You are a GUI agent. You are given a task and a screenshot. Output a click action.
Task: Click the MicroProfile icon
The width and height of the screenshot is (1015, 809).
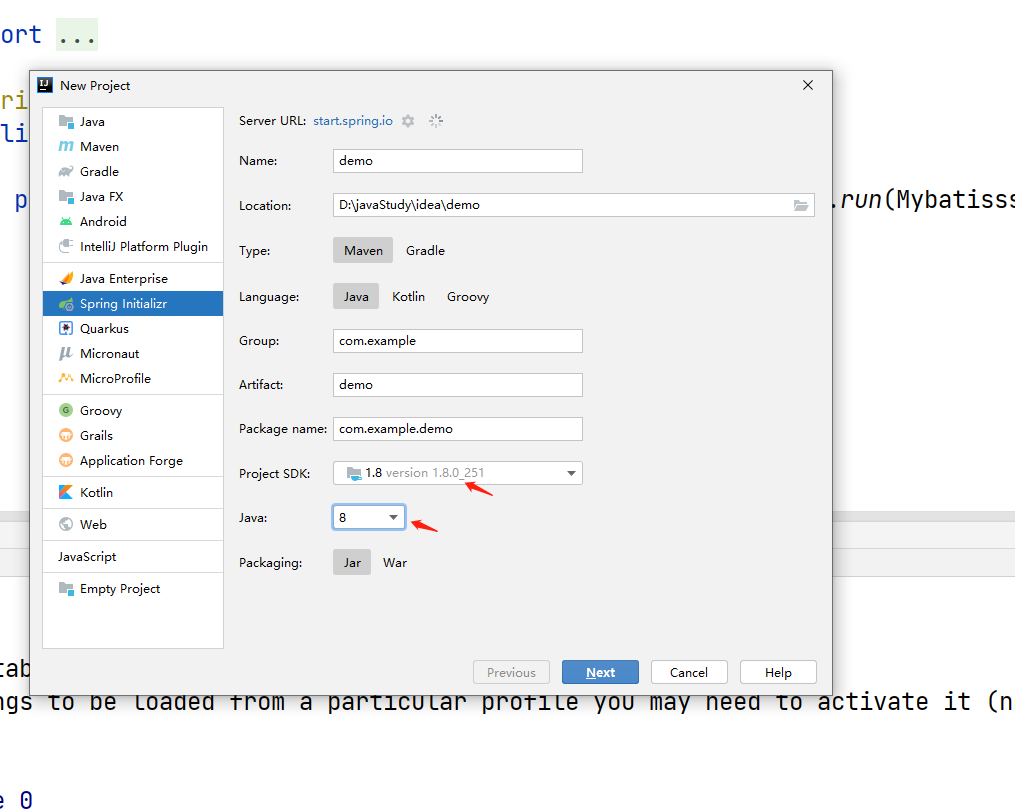click(x=66, y=378)
